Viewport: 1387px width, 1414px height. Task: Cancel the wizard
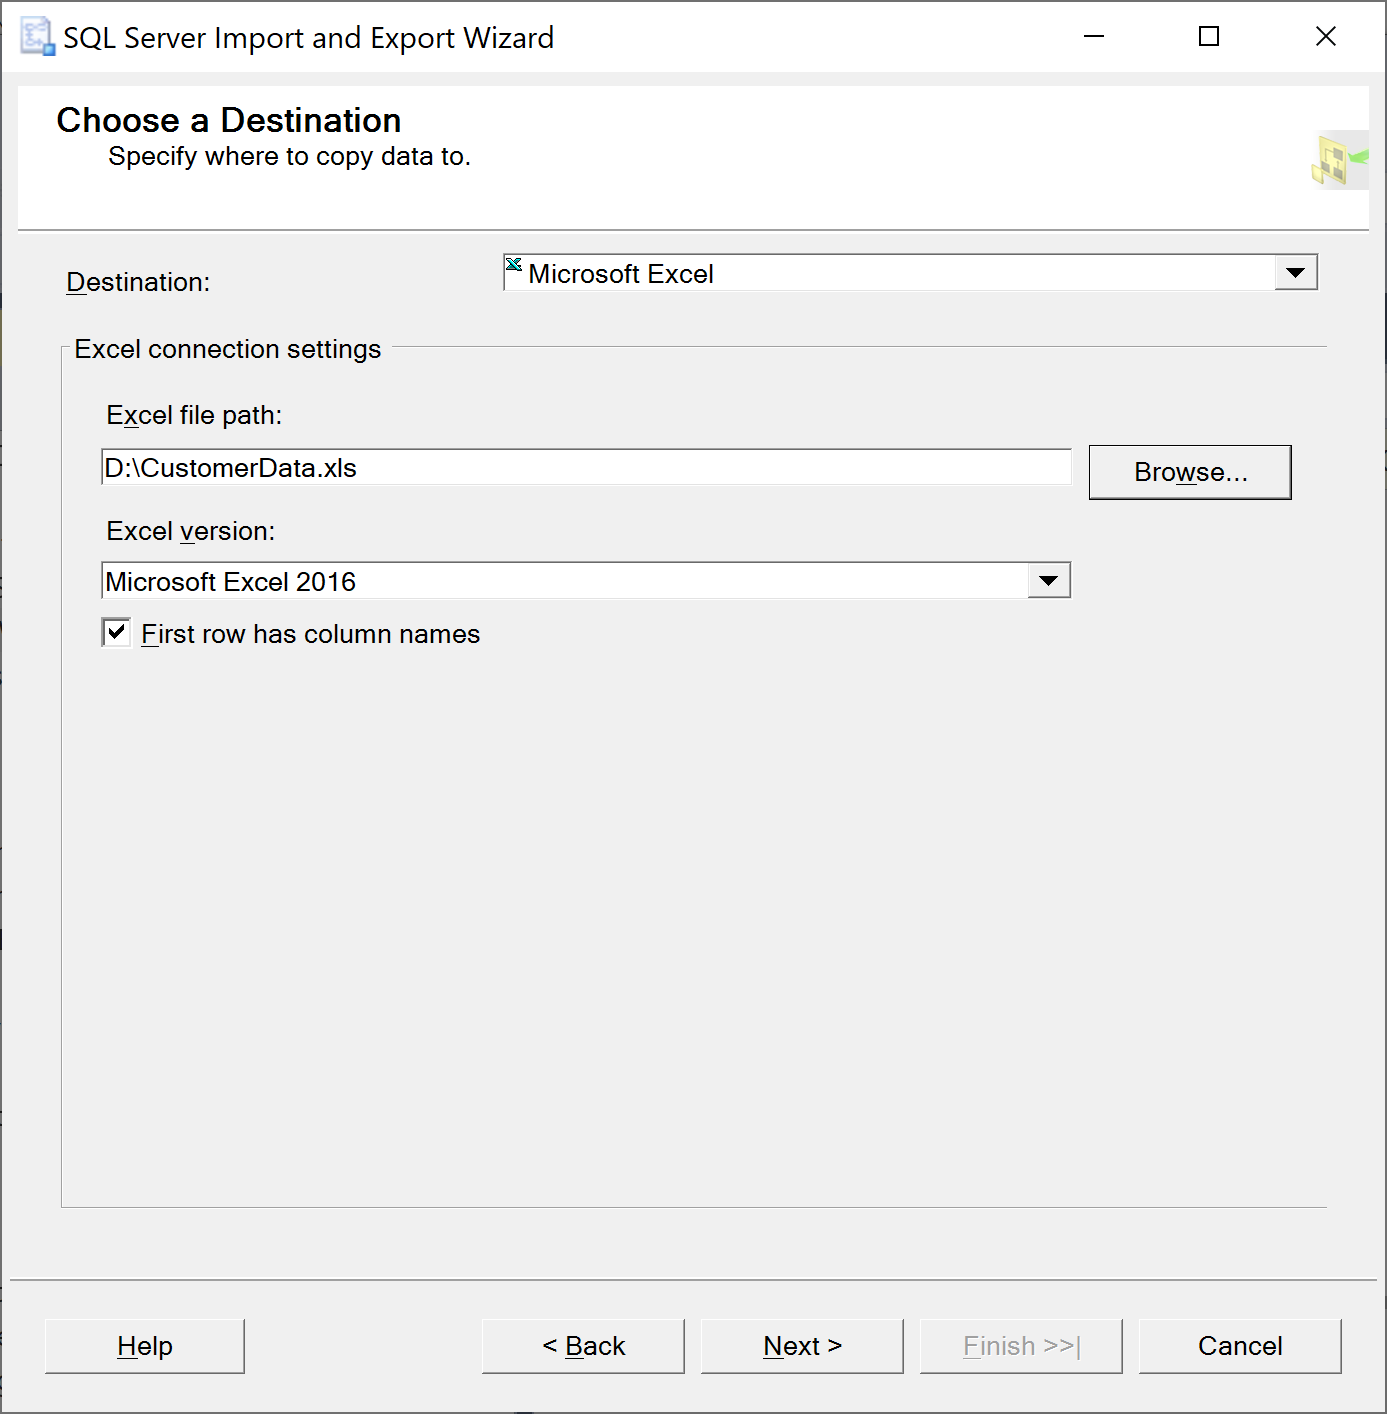(x=1240, y=1346)
